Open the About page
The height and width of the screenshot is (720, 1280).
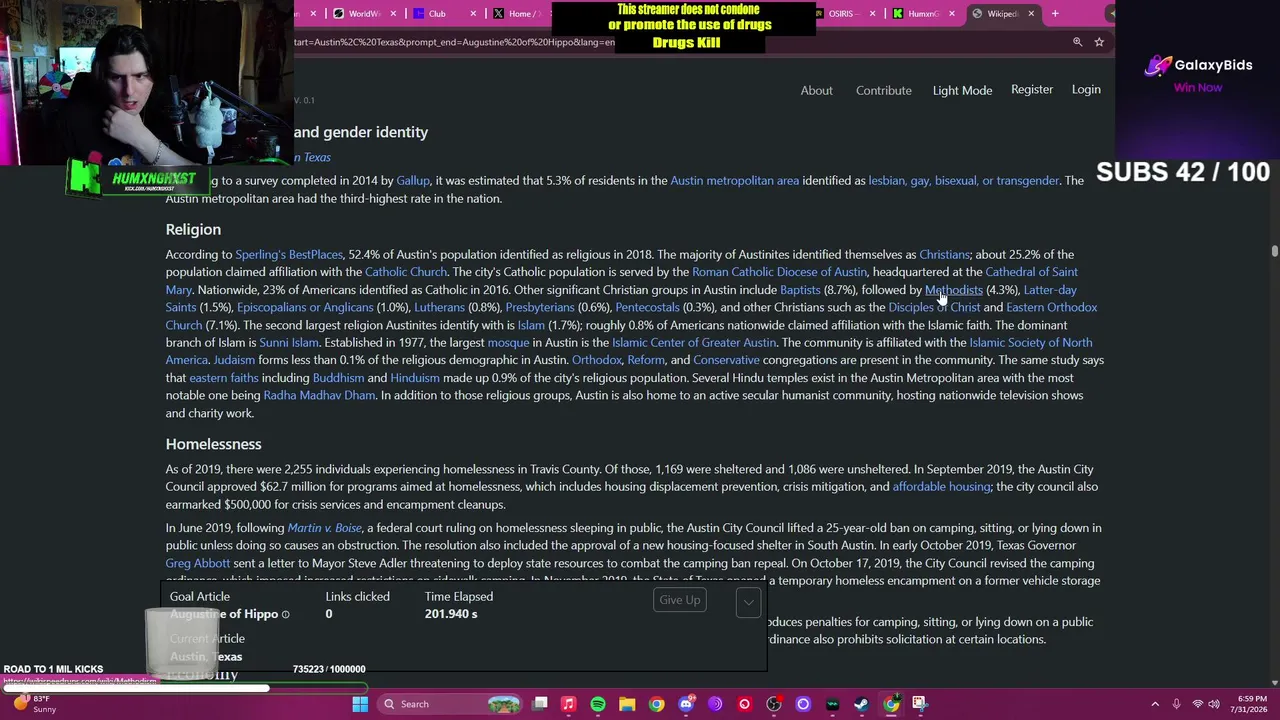coord(816,90)
